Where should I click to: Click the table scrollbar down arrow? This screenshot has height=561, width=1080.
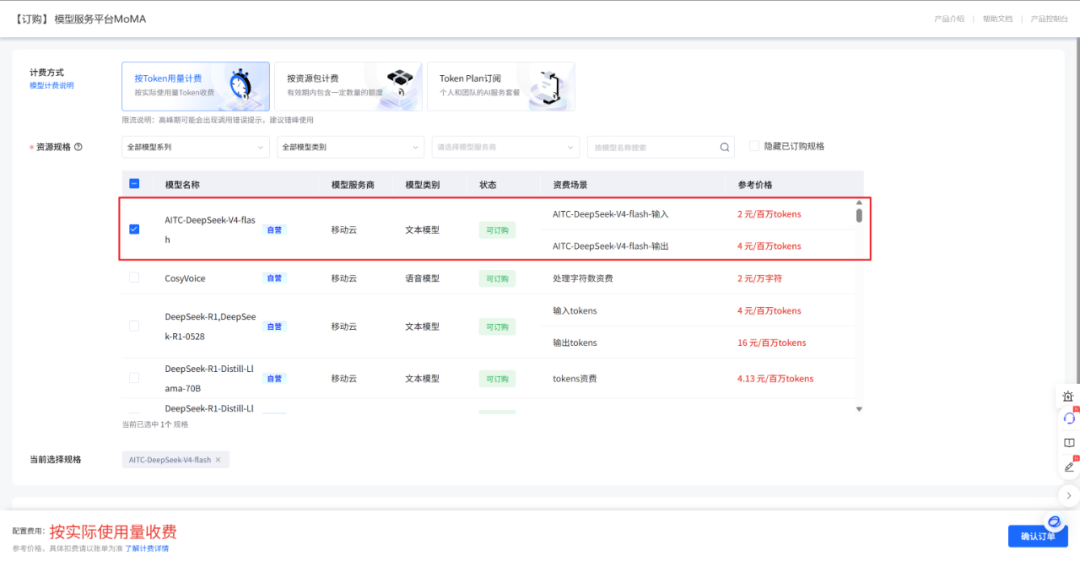pyautogui.click(x=859, y=409)
